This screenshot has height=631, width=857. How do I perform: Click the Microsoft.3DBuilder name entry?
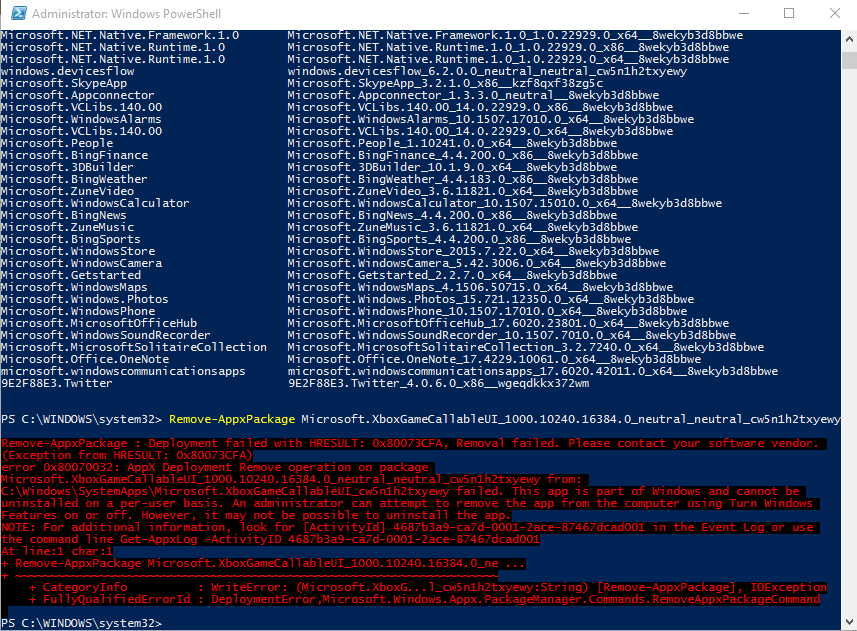click(67, 167)
